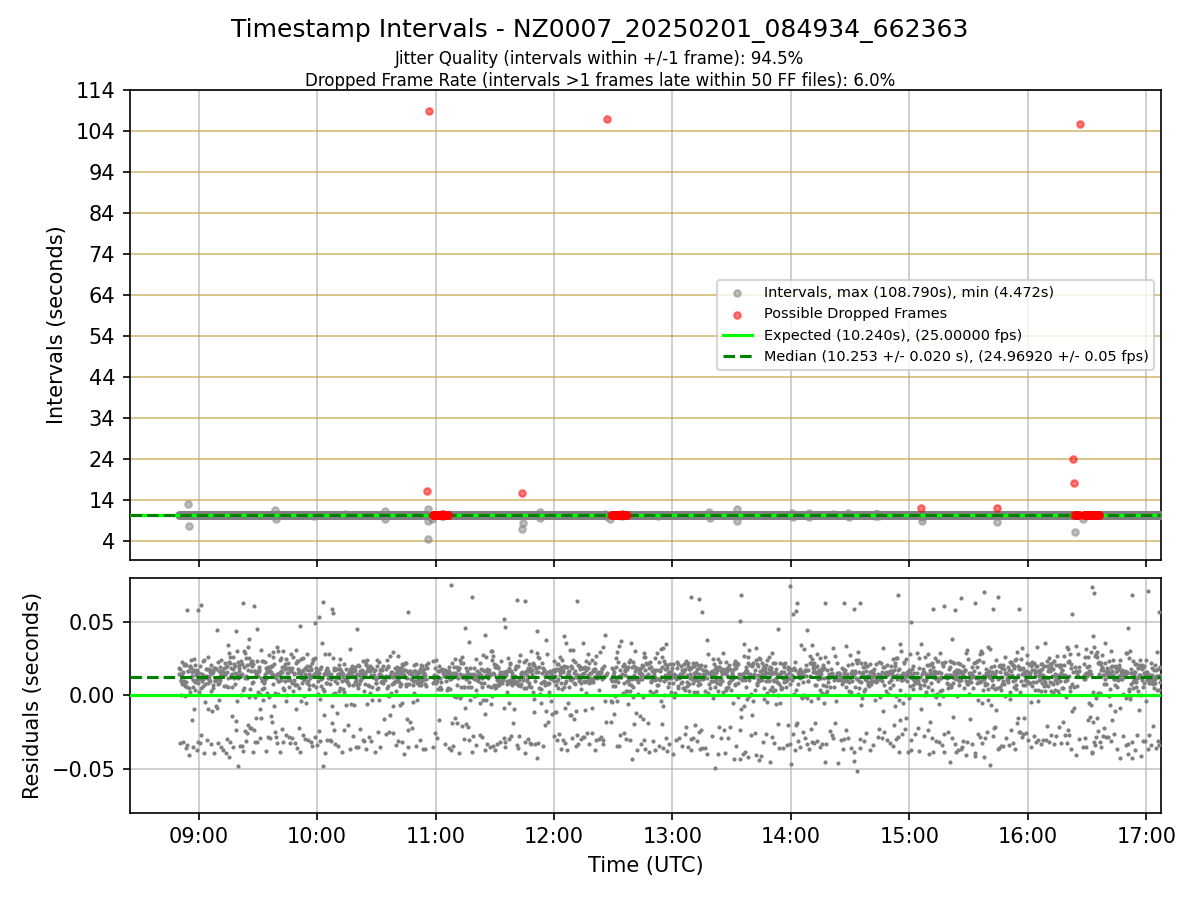Click the gray marker in the Intervals legend entry
Image resolution: width=1200 pixels, height=900 pixels.
coord(738,293)
